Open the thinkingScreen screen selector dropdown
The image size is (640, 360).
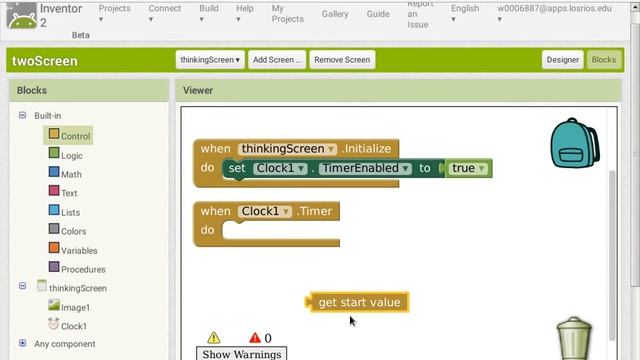(210, 60)
